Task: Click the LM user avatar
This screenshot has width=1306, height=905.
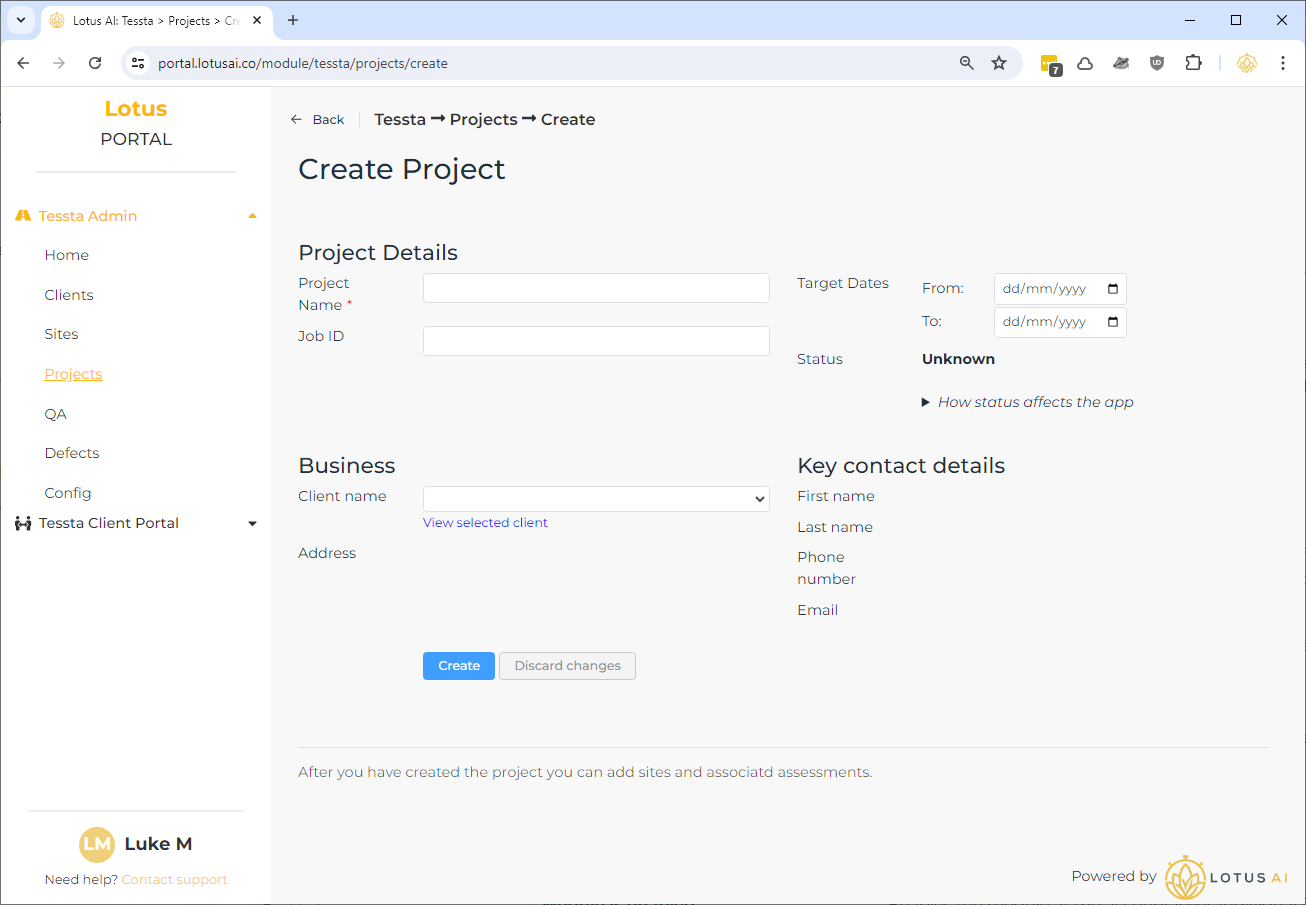Action: tap(97, 844)
